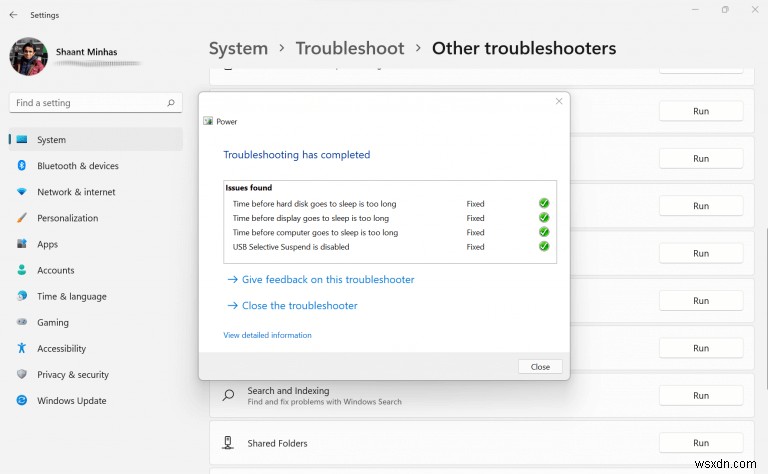Click the Gaming controller icon

(21, 323)
